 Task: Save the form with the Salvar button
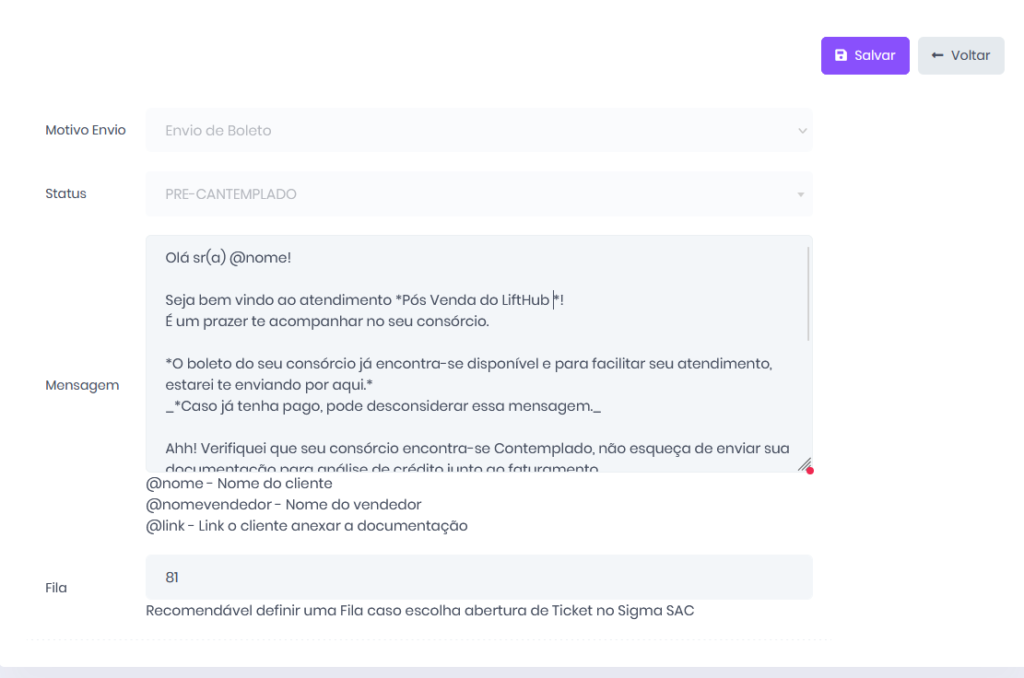click(x=865, y=56)
